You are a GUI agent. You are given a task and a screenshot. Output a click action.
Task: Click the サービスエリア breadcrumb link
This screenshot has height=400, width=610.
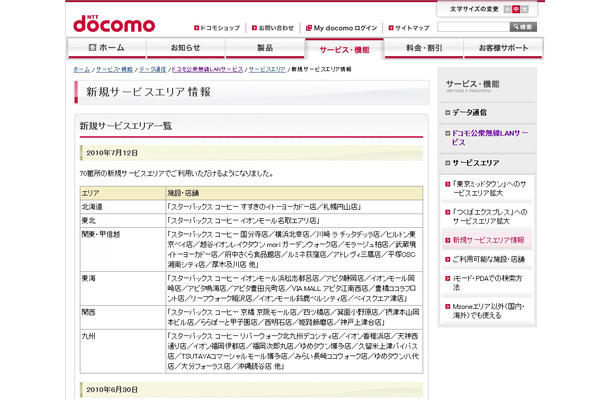267,69
